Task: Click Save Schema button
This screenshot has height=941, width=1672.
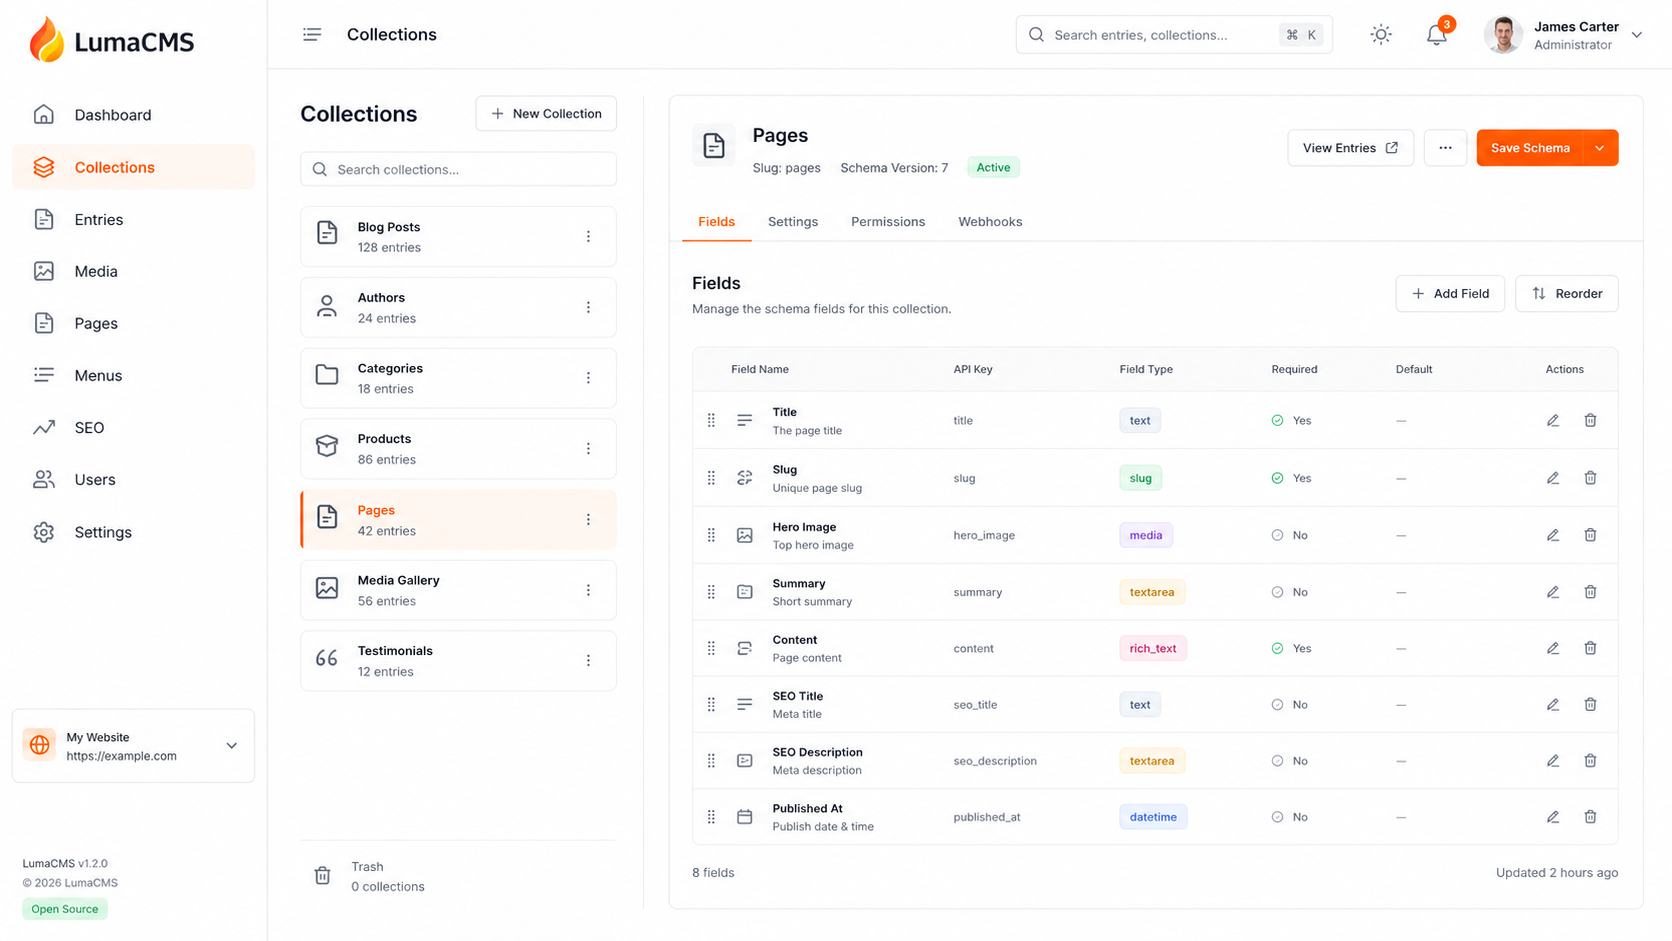Action: coord(1530,148)
